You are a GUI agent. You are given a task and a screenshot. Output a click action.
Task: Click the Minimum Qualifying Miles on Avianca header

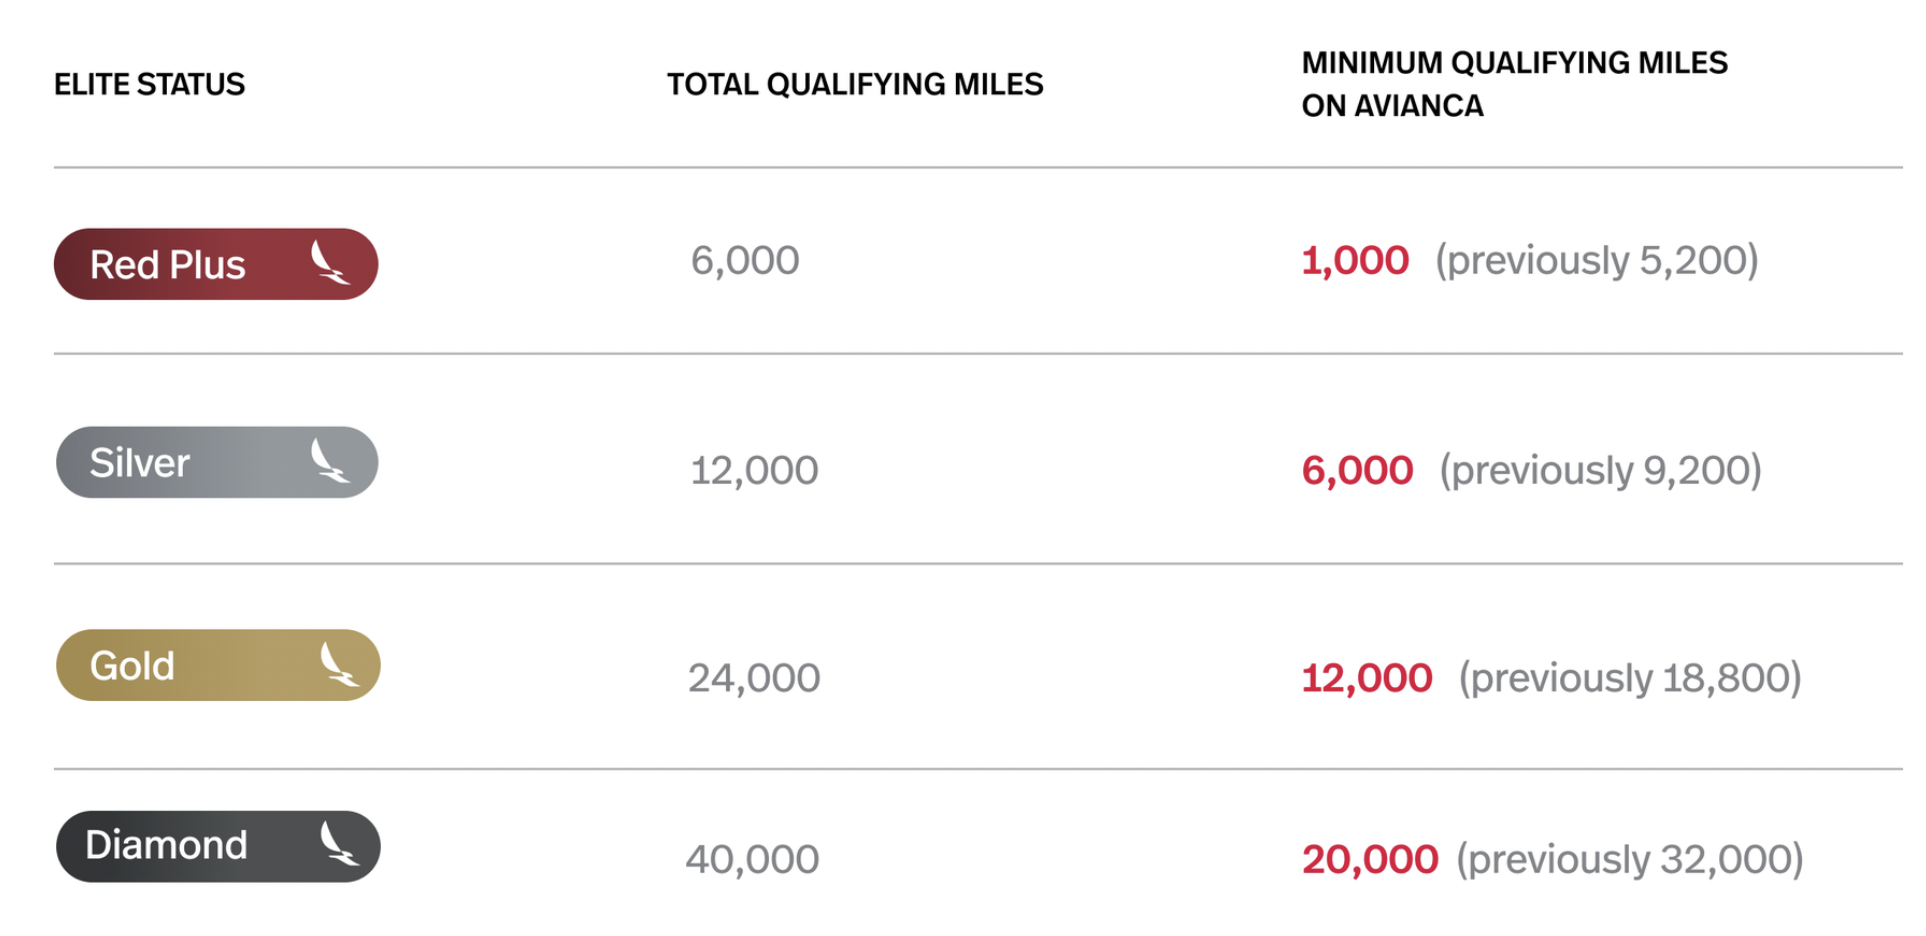[x=1514, y=84]
